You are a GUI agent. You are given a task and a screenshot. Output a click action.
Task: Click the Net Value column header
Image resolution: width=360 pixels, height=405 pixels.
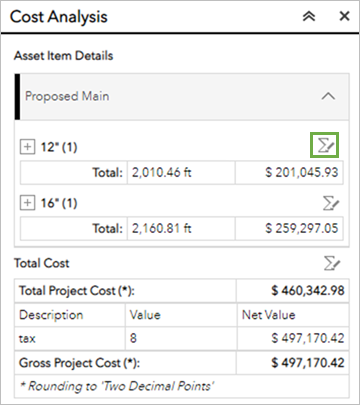pyautogui.click(x=269, y=315)
